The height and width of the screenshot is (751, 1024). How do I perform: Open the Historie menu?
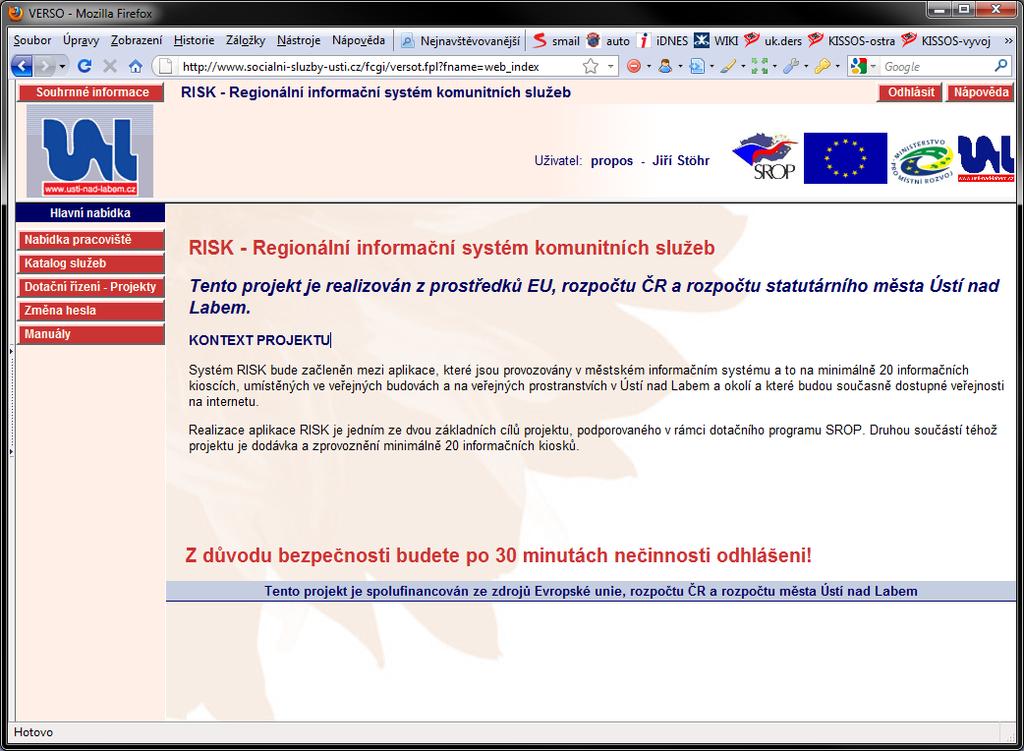194,40
